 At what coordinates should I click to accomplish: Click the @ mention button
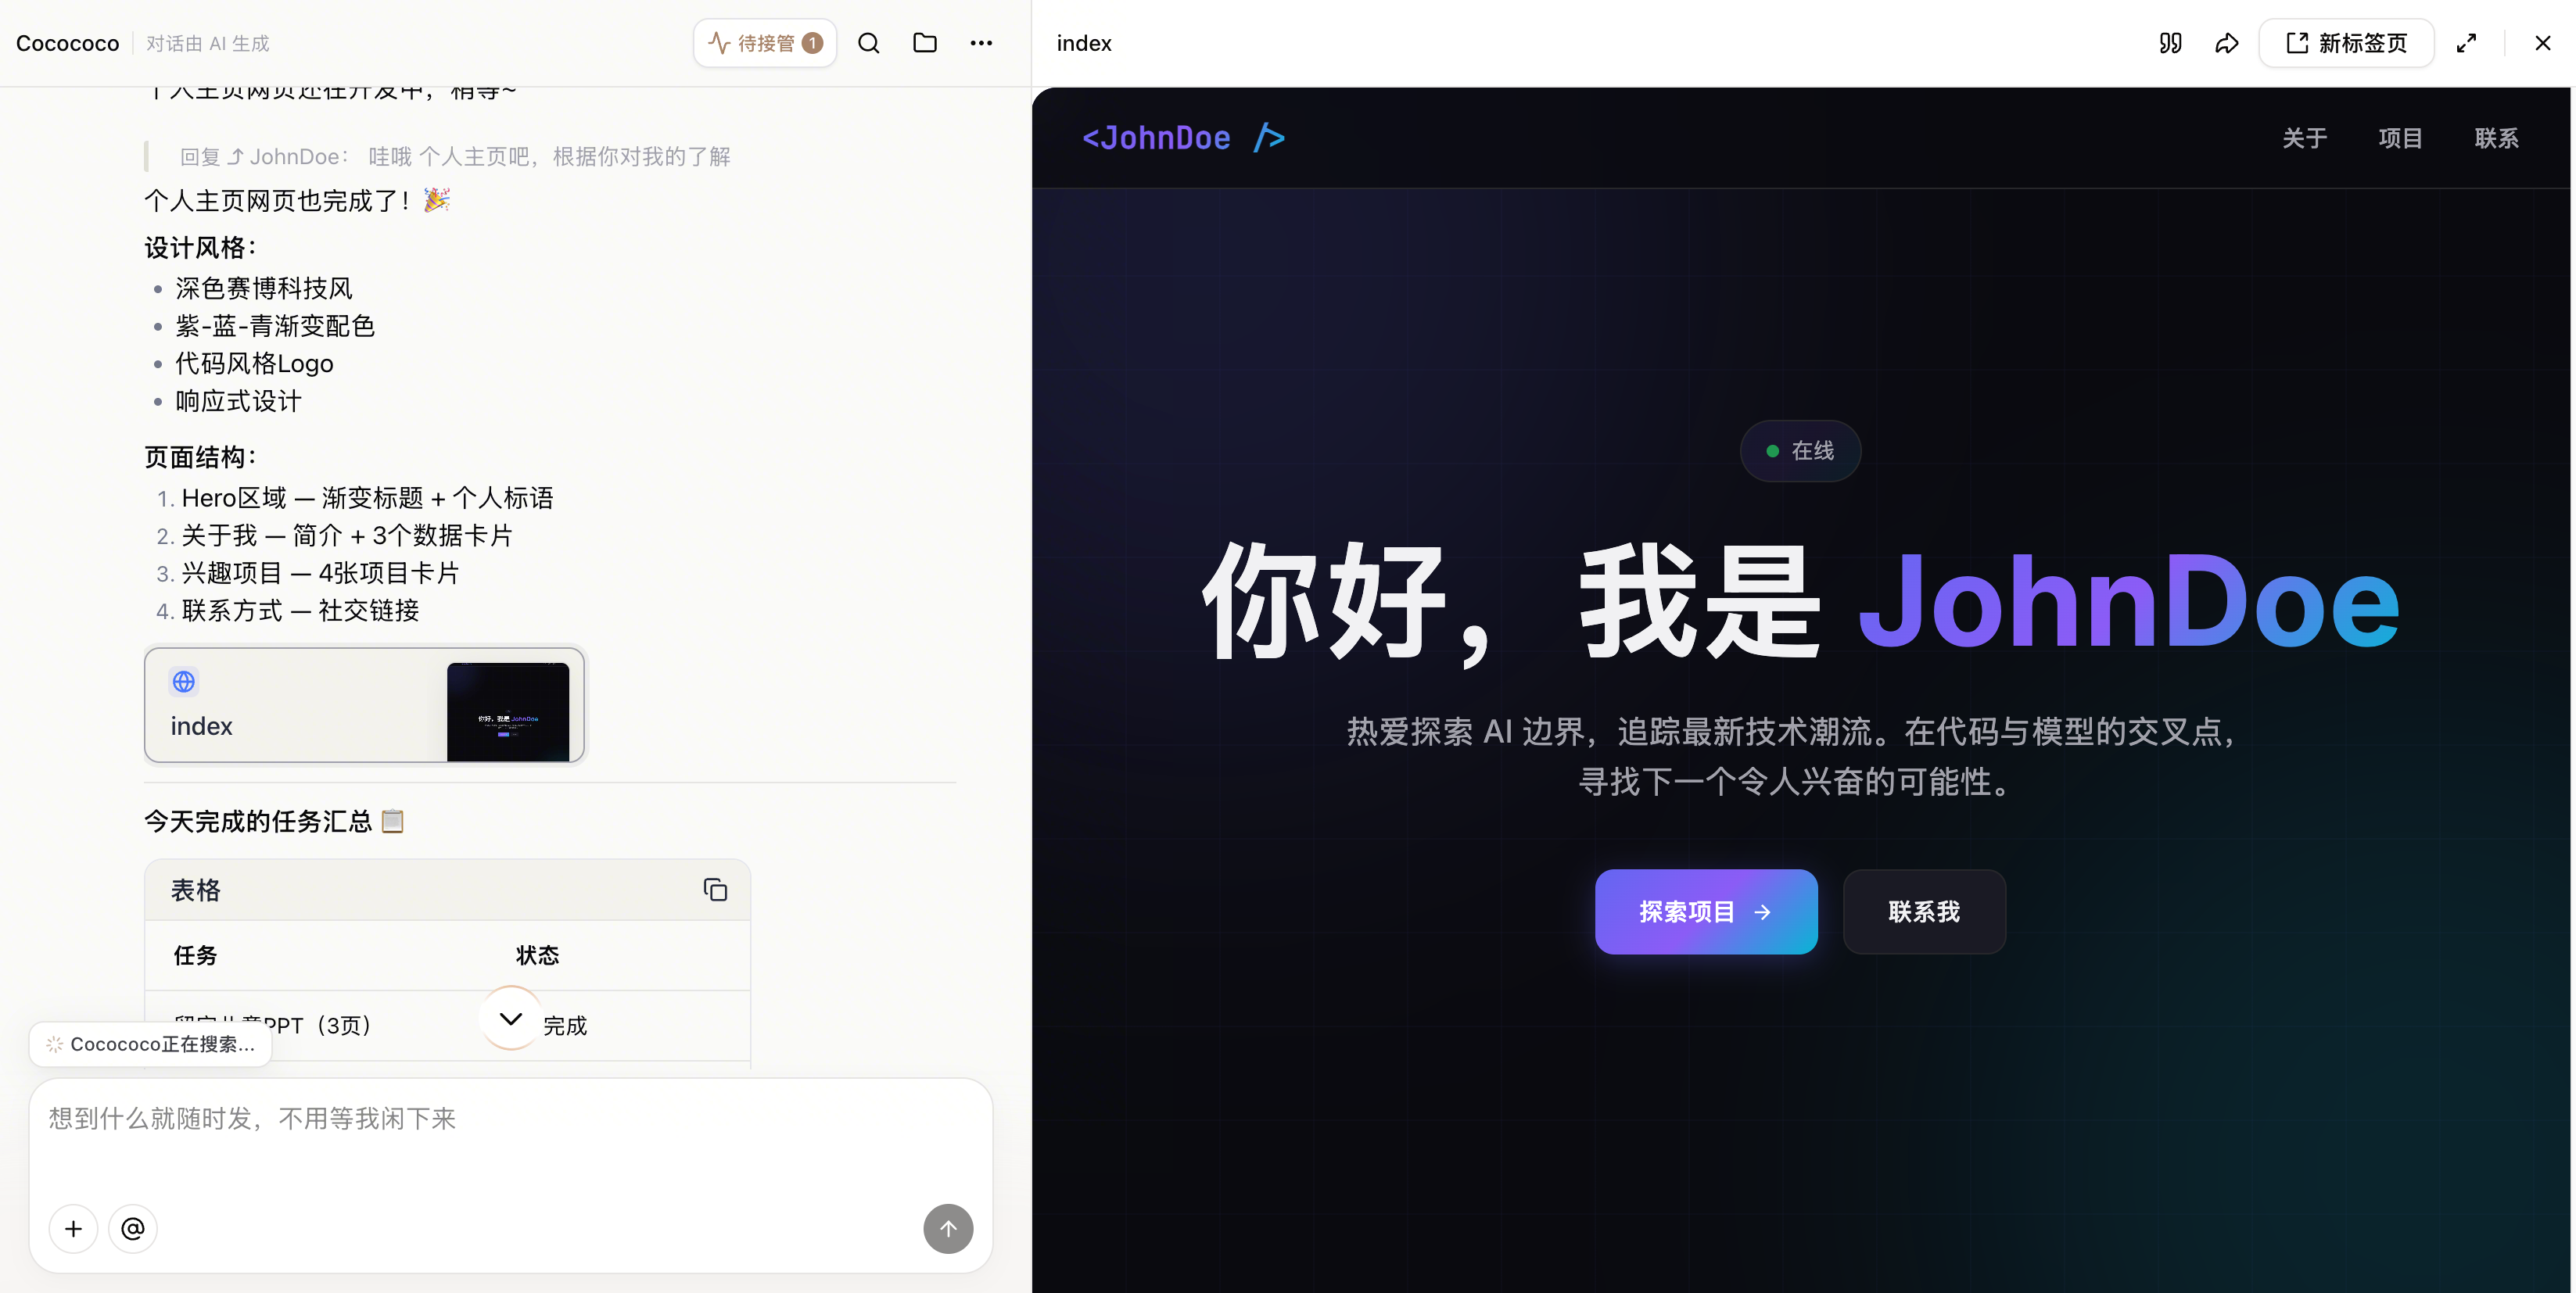coord(133,1228)
